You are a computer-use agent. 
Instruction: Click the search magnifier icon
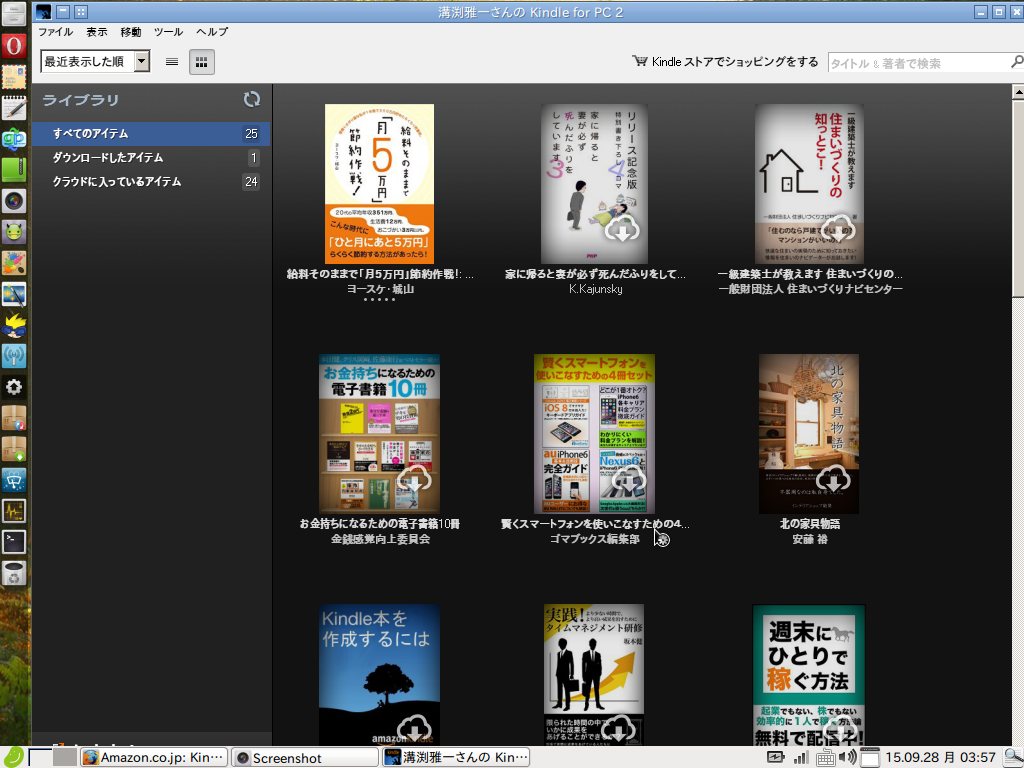pos(1016,62)
